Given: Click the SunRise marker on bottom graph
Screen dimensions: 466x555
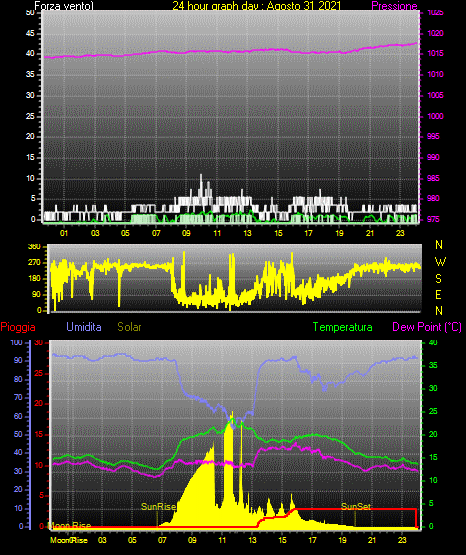Looking at the screenshot, I should coord(158,507).
